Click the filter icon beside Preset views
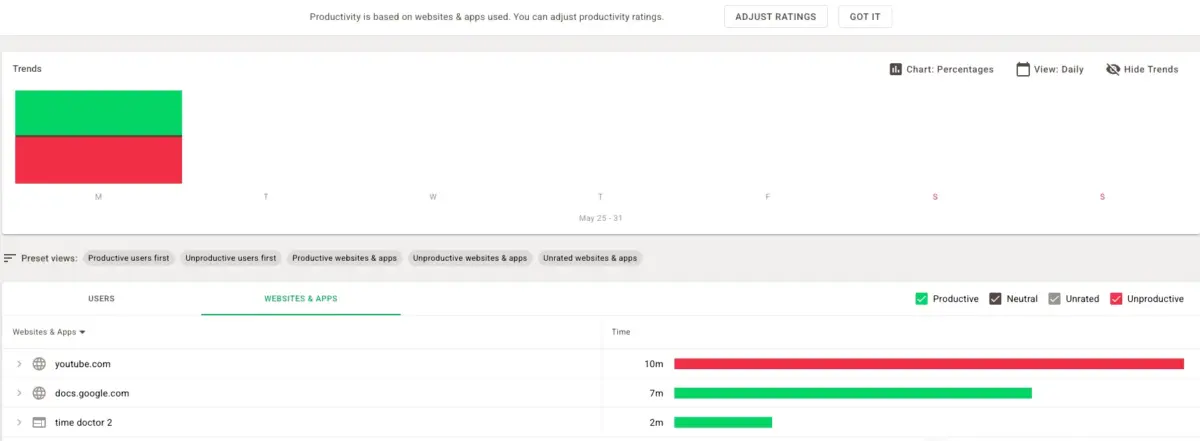Viewport: 1200px width, 441px height. click(10, 258)
